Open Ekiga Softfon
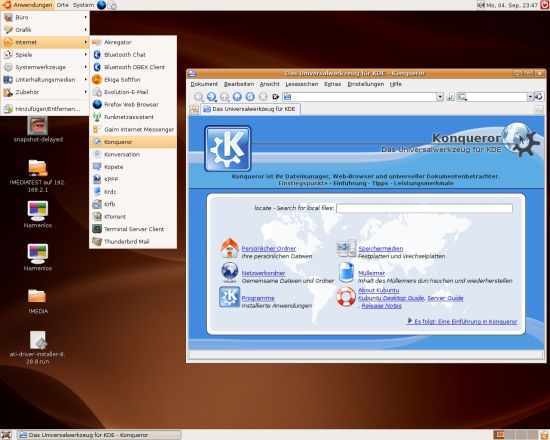 click(133, 80)
